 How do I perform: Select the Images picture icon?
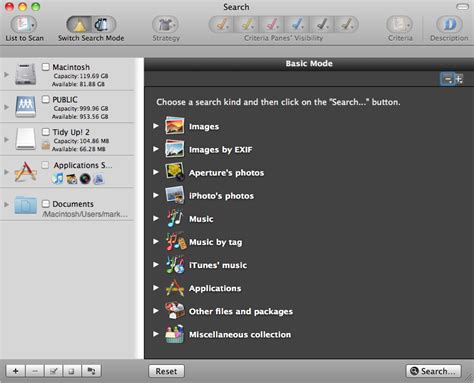click(x=175, y=125)
